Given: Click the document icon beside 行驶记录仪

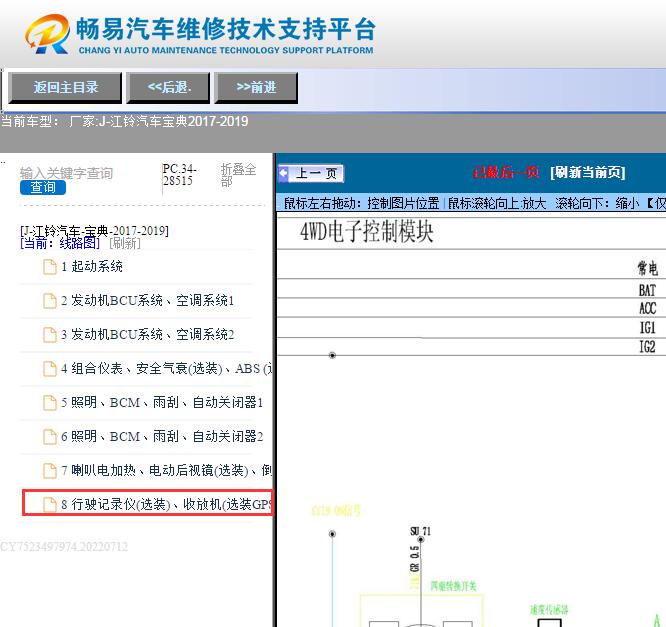Looking at the screenshot, I should [50, 505].
